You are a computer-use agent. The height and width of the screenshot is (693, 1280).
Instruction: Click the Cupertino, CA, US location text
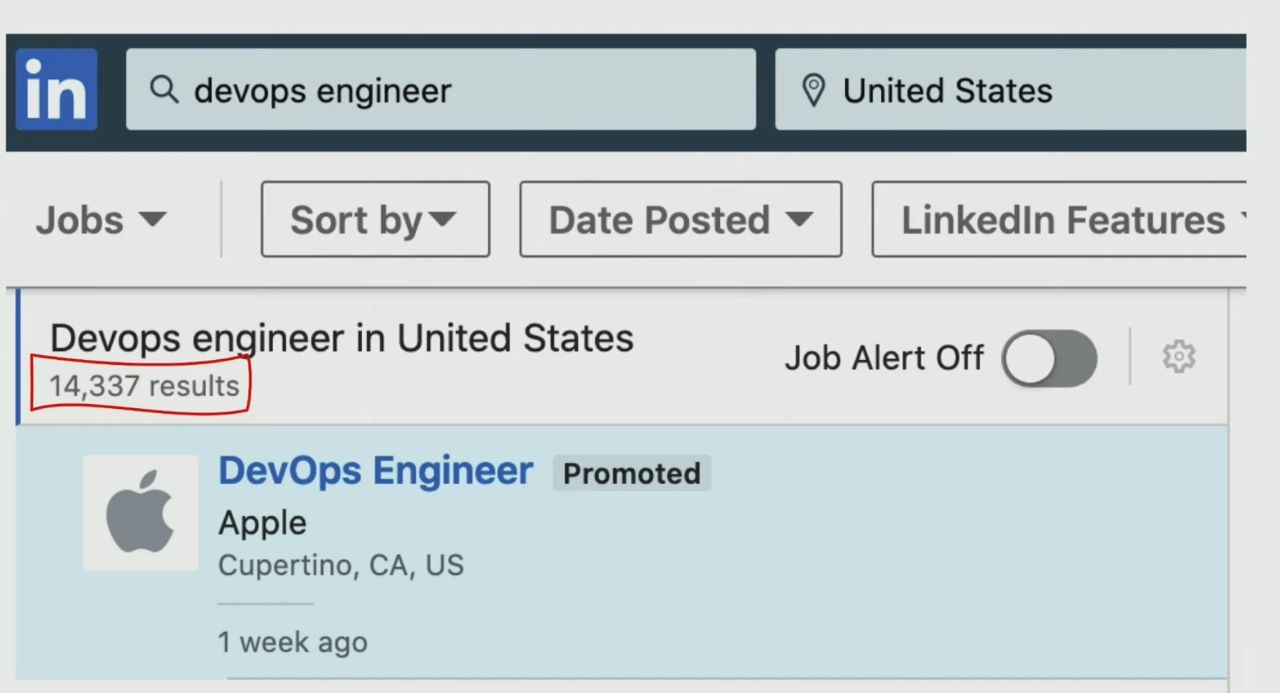point(341,565)
